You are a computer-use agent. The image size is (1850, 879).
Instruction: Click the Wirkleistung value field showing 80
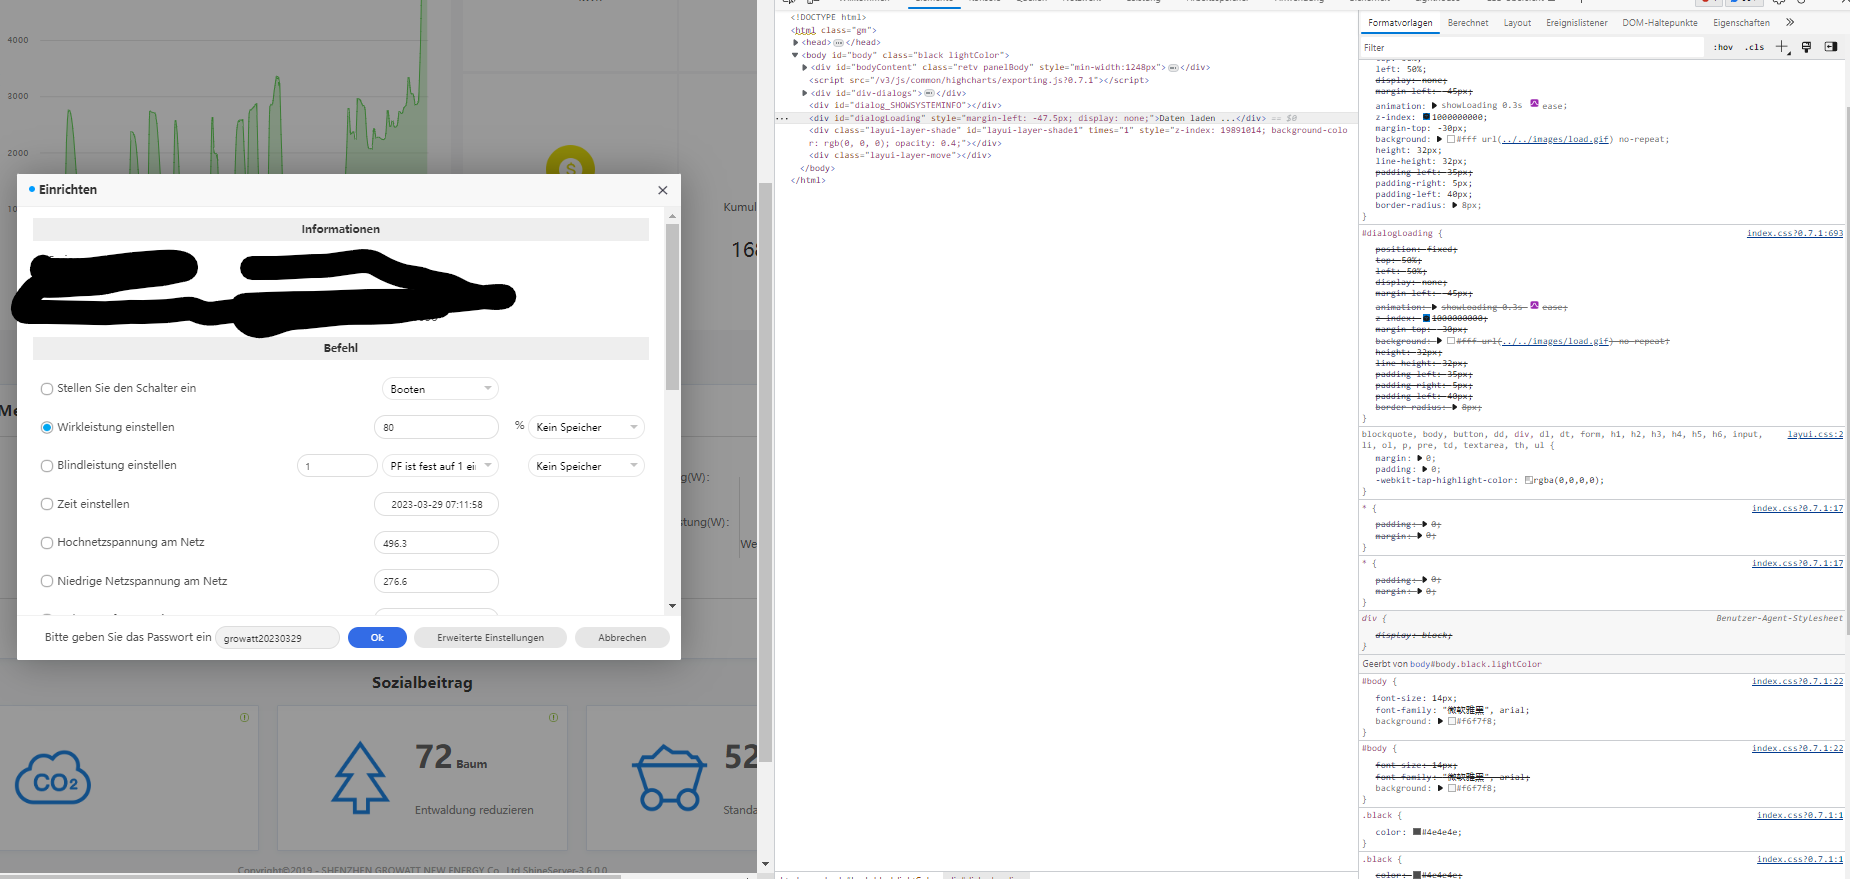pyautogui.click(x=436, y=427)
